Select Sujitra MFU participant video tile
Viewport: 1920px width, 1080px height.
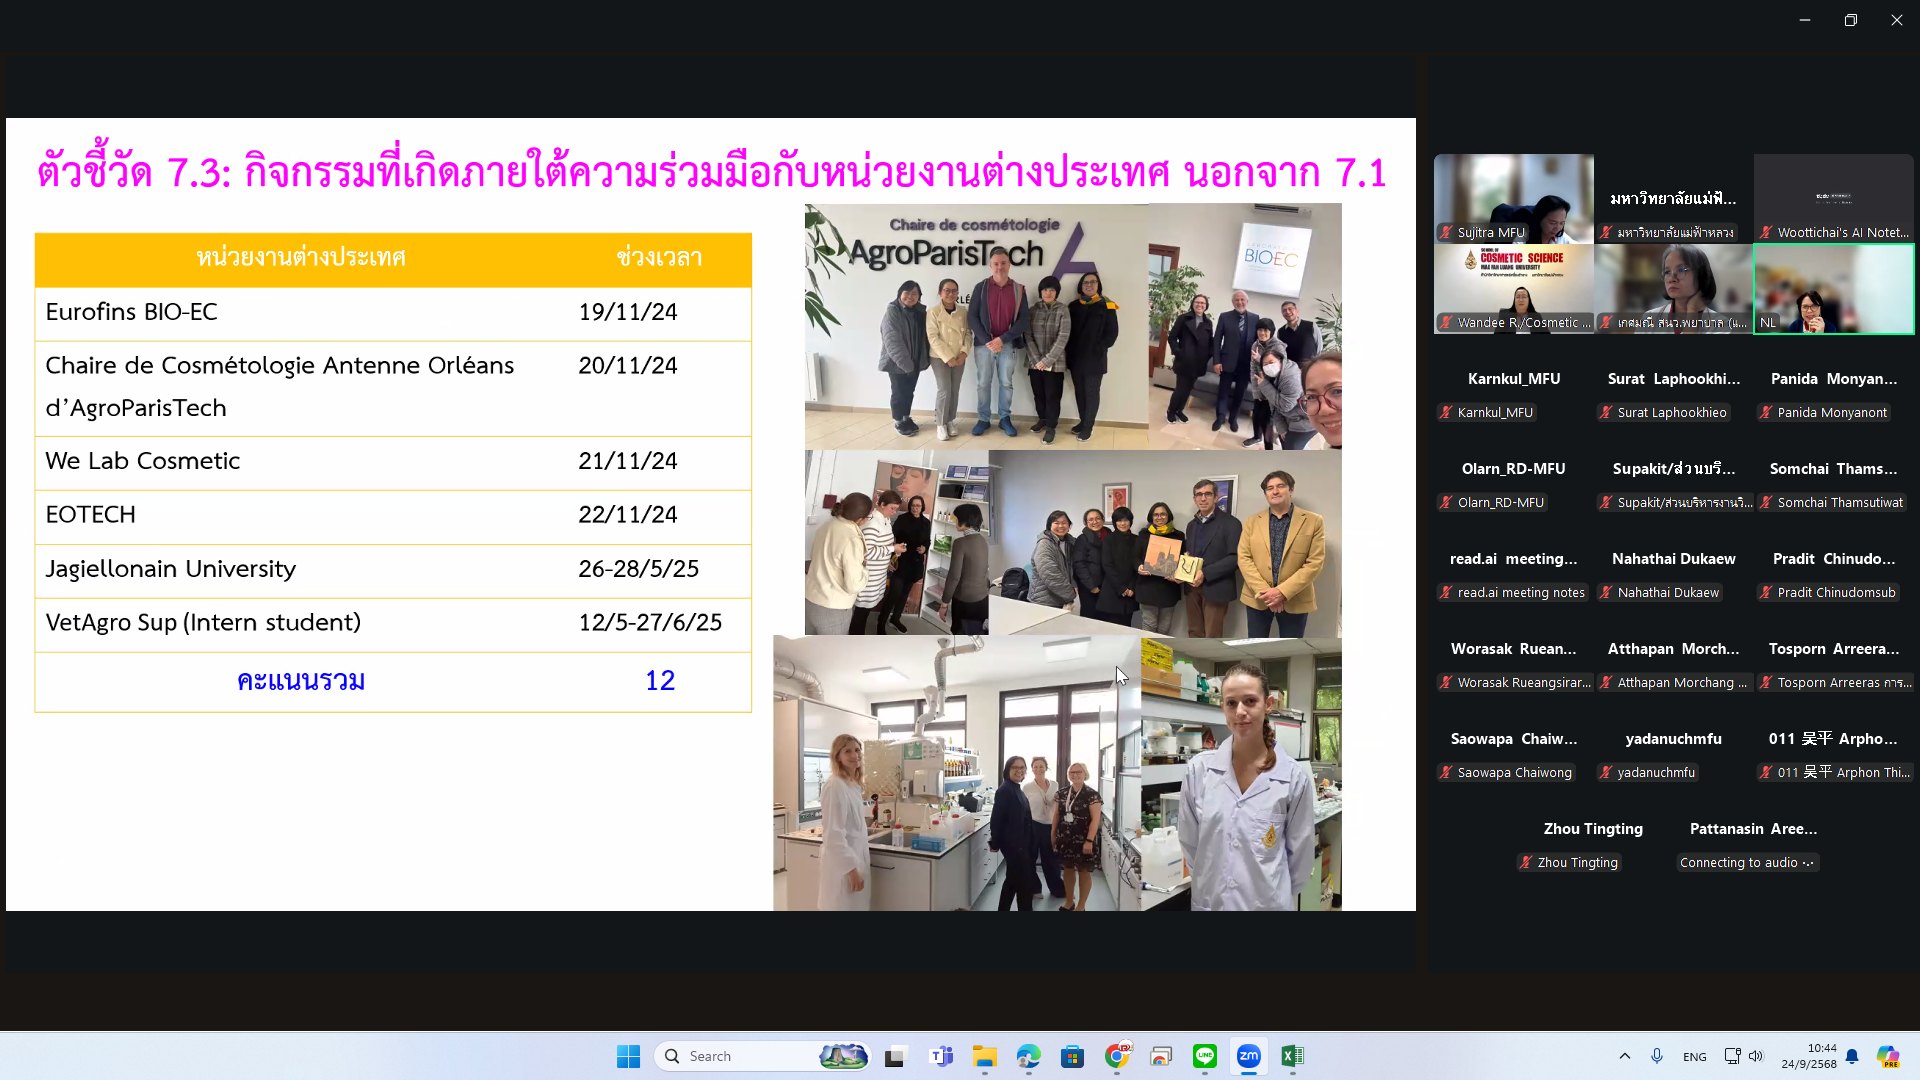click(x=1513, y=198)
